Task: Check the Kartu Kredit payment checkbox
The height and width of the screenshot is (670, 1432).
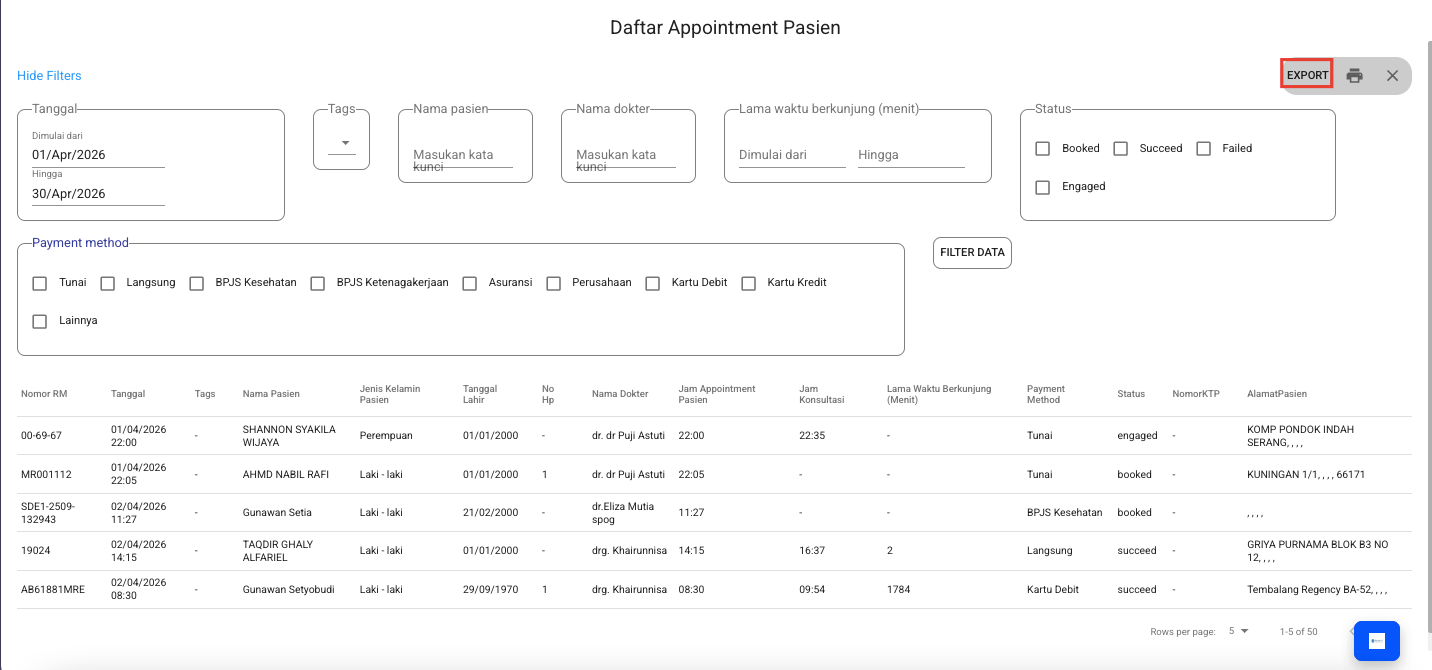Action: [749, 283]
